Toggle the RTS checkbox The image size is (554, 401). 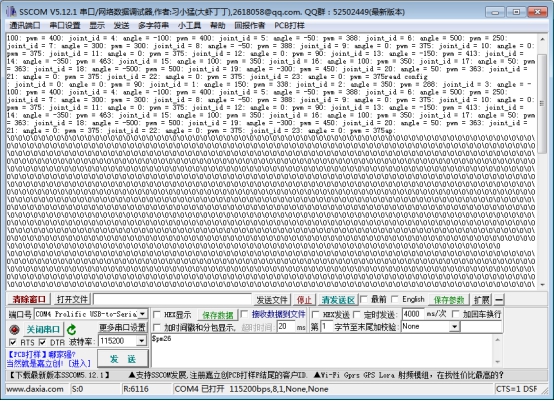13,342
